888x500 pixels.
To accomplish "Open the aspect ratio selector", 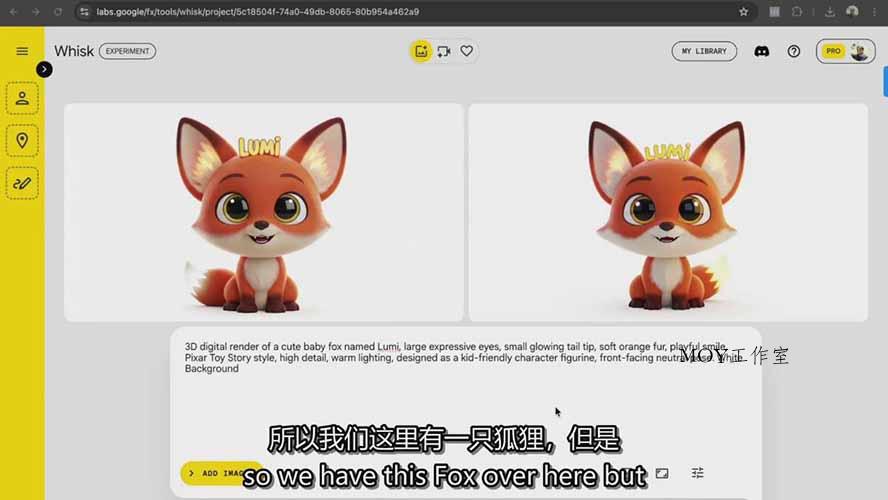I will point(662,473).
